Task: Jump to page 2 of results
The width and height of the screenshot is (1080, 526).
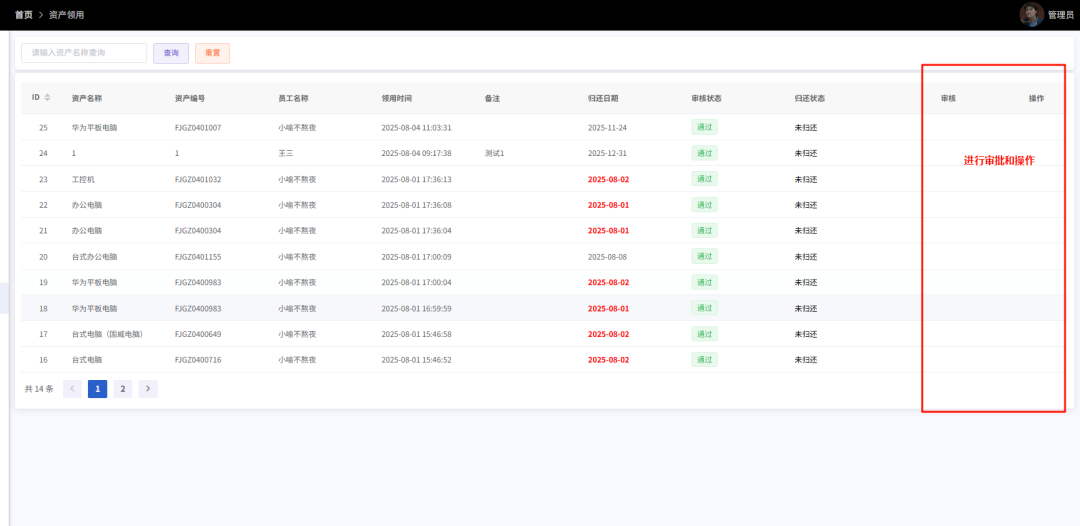Action: click(x=123, y=389)
